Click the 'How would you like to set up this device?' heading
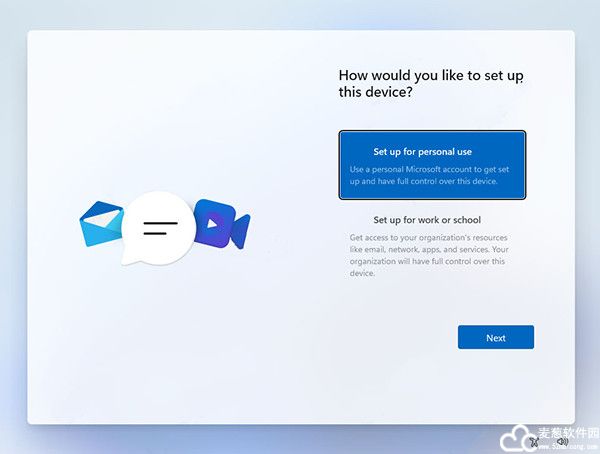 click(x=431, y=83)
